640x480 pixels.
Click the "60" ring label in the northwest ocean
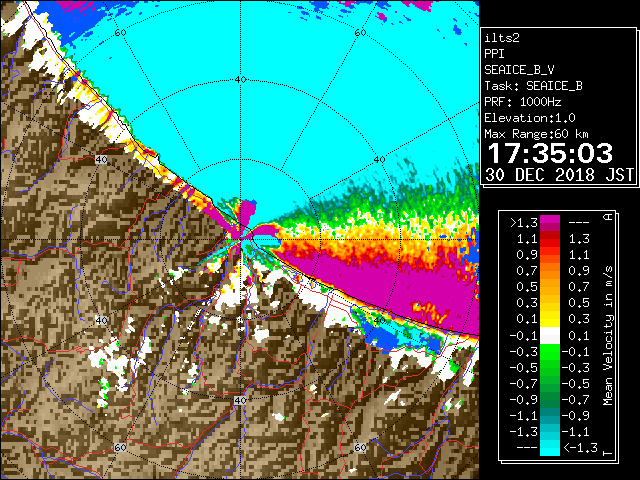(120, 32)
